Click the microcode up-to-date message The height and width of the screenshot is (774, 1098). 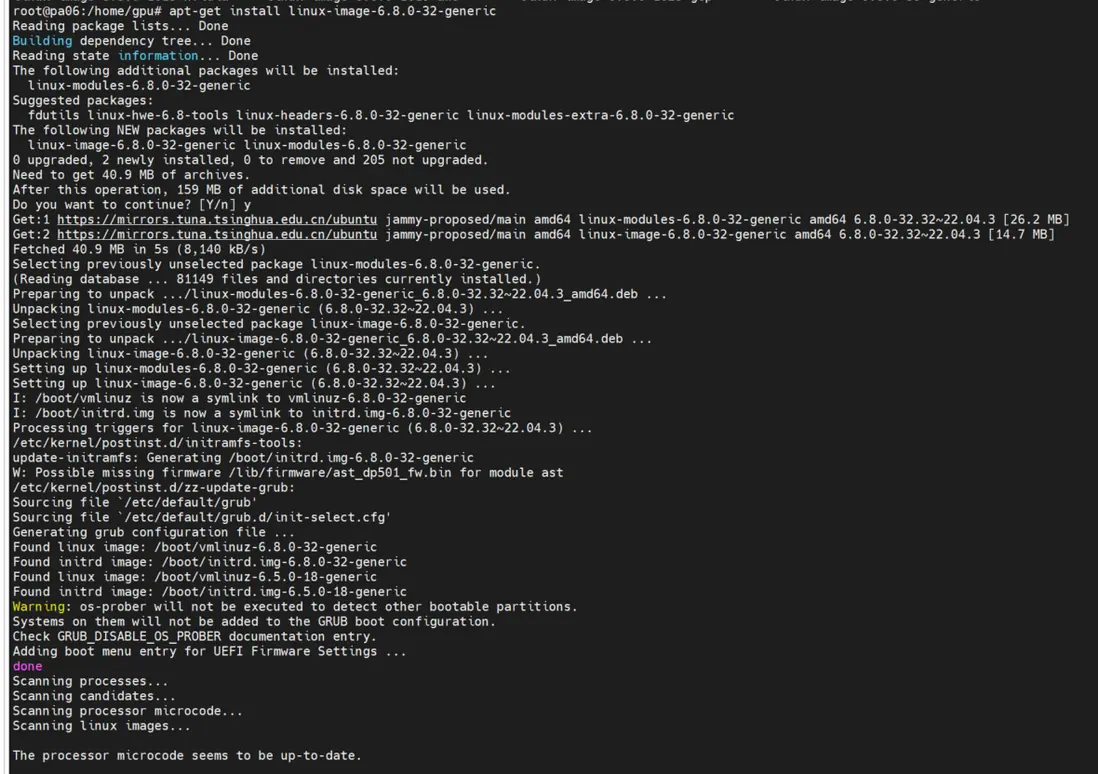[x=187, y=756]
